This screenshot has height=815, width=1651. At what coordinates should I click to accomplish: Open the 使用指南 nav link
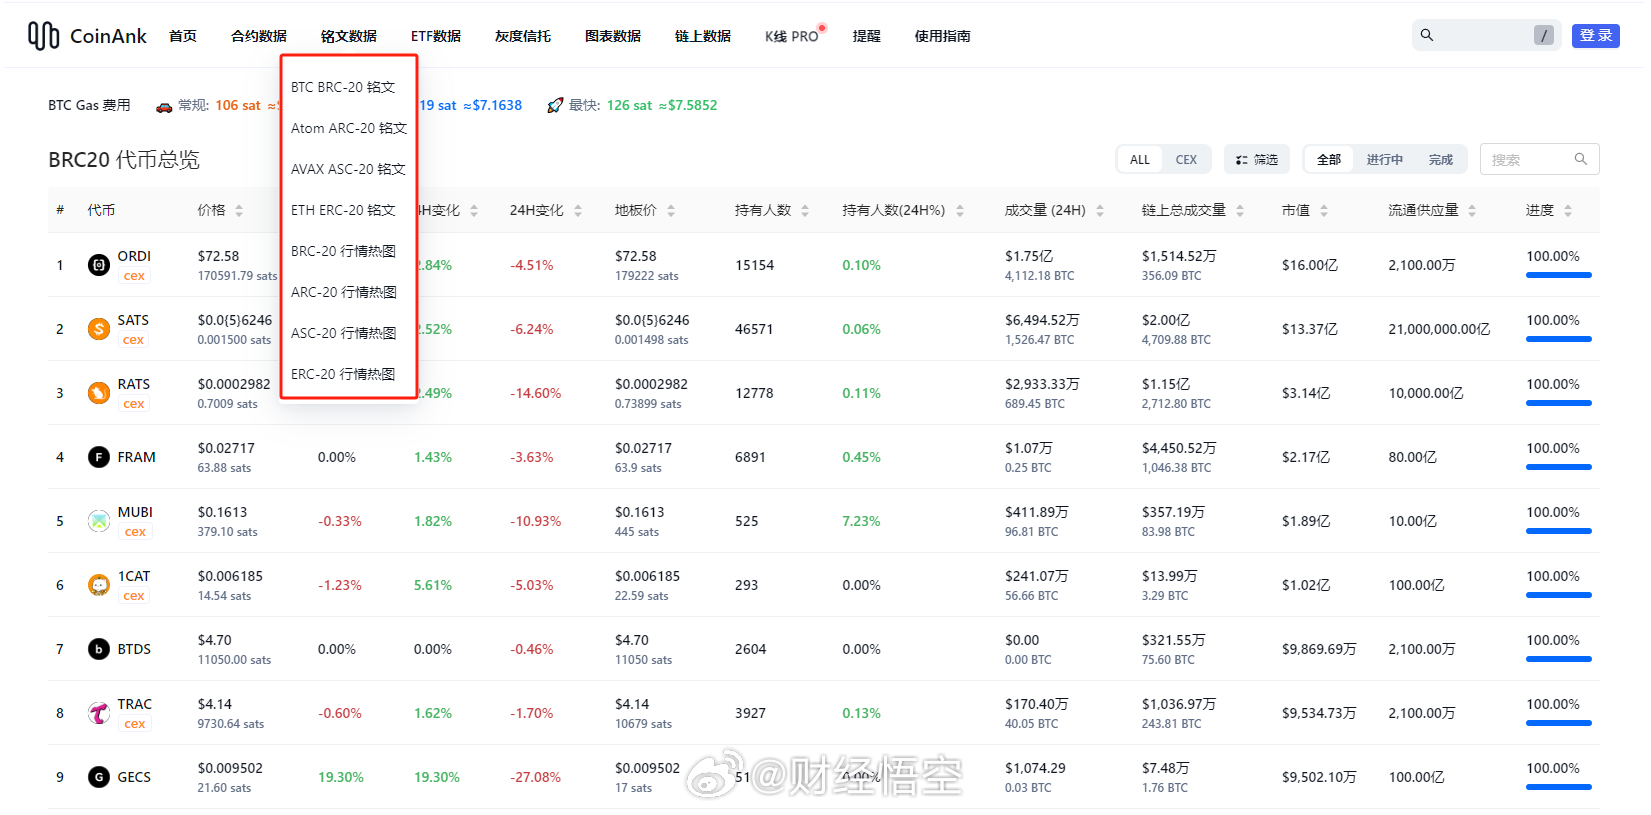[943, 36]
